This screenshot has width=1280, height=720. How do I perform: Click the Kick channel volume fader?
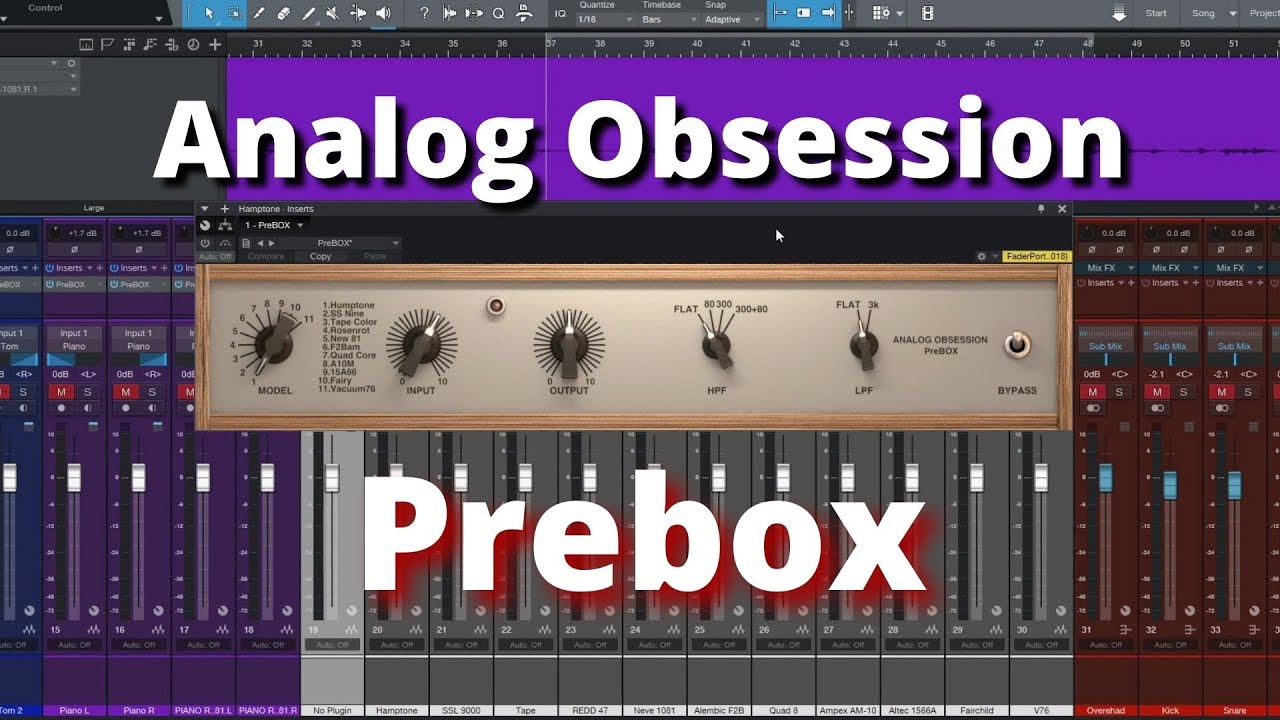coord(1170,485)
